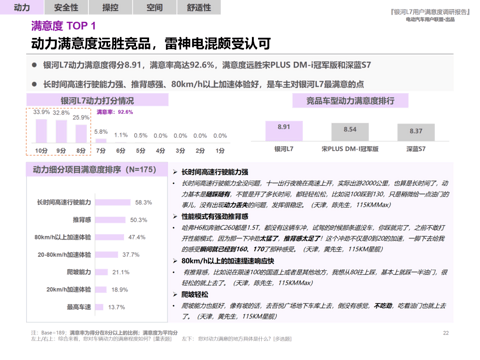Click the 满意度 TOP 1 heading

point(63,26)
